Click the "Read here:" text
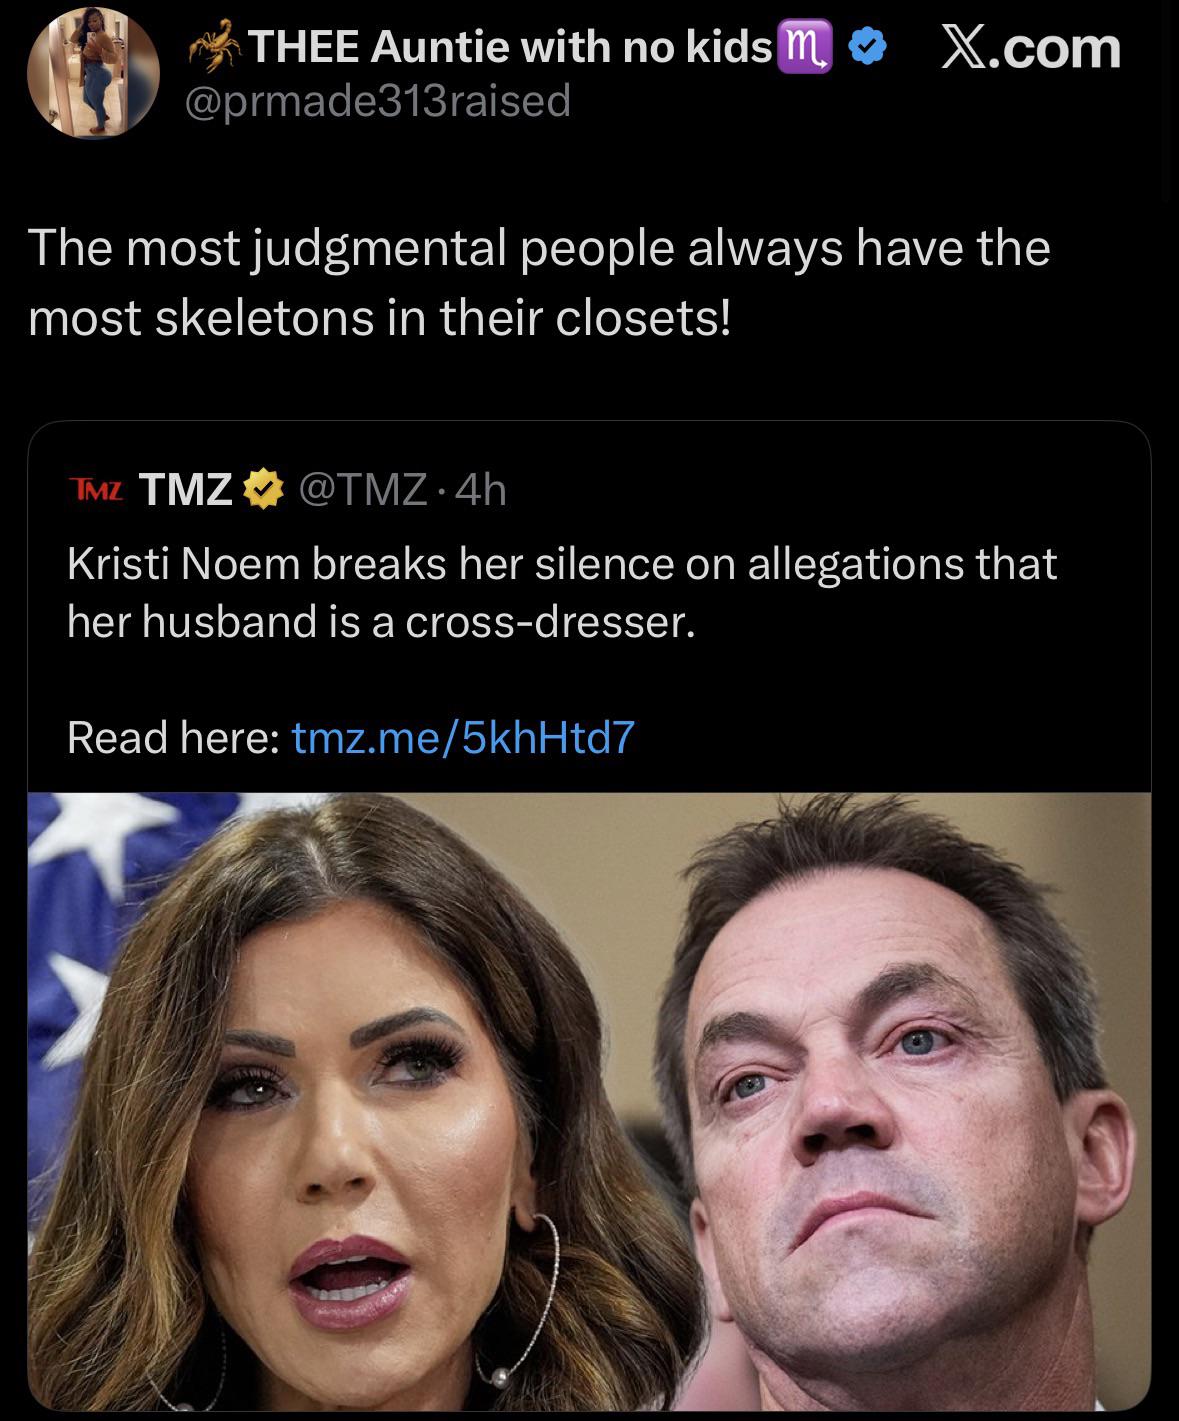Image resolution: width=1179 pixels, height=1421 pixels. (x=172, y=737)
